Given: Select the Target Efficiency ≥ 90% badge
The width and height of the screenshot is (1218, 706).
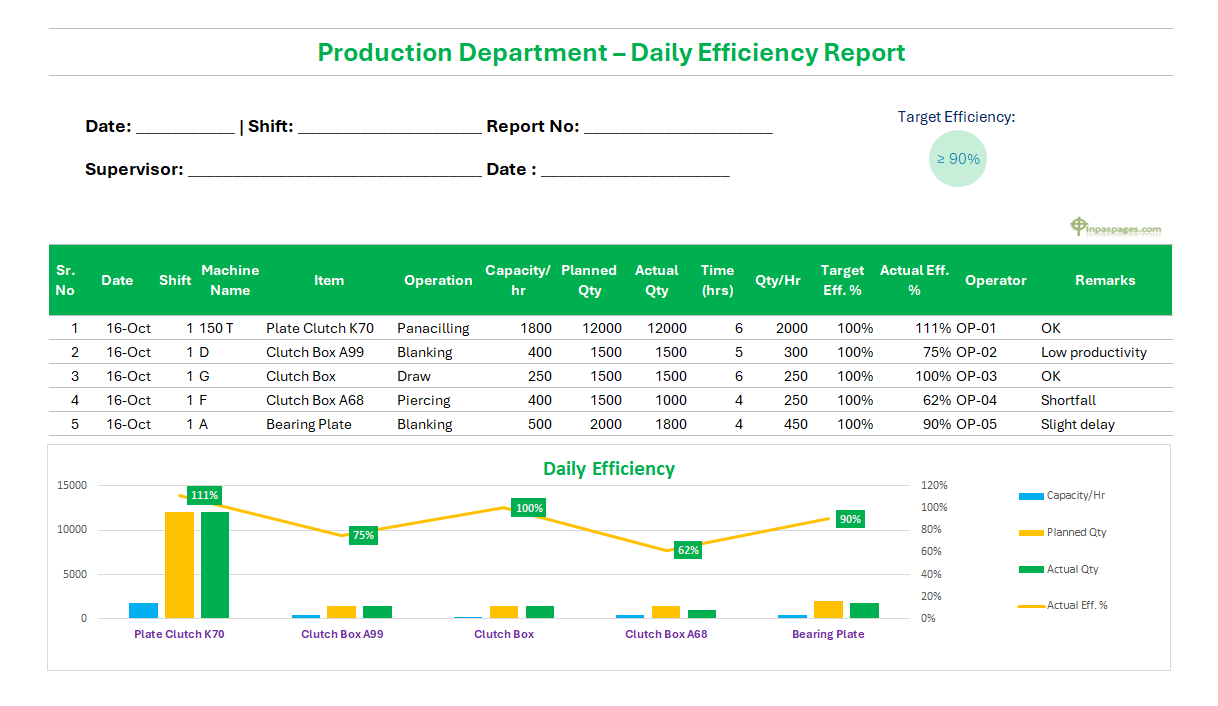Looking at the screenshot, I should point(957,158).
